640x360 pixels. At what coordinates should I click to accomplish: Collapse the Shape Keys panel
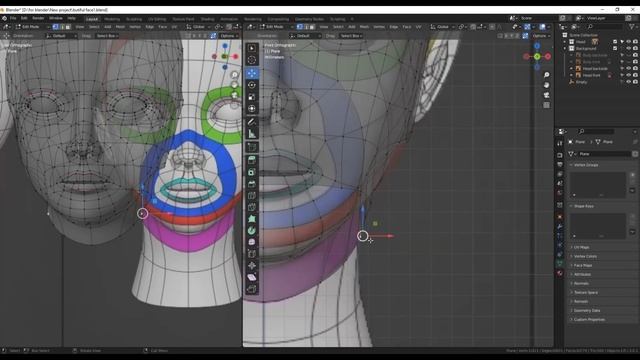[584, 206]
